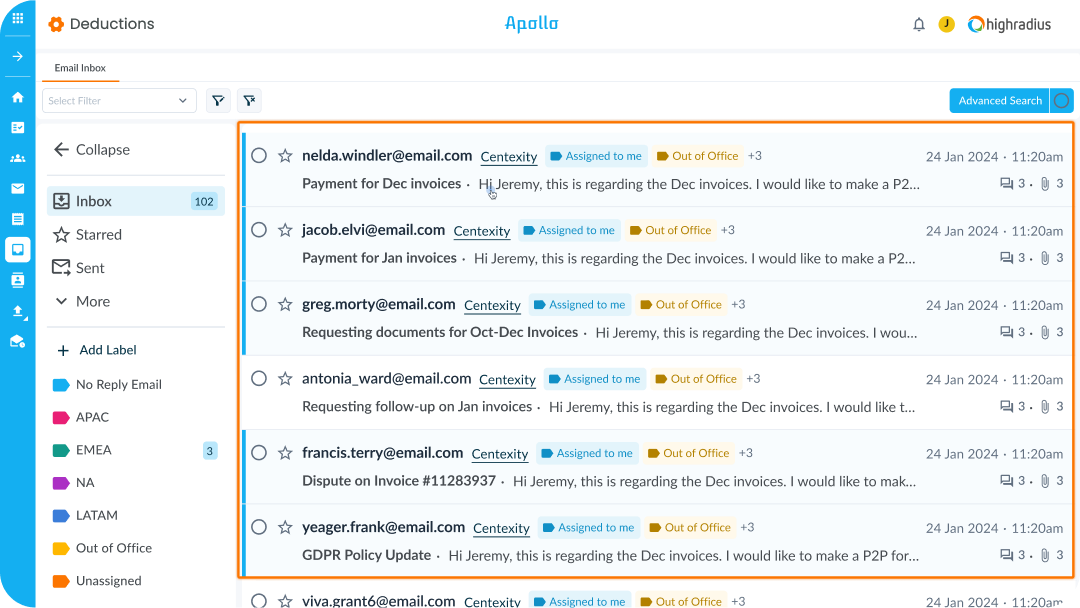
Task: Open the envelope Mail icon in the sidebar
Action: point(16,189)
